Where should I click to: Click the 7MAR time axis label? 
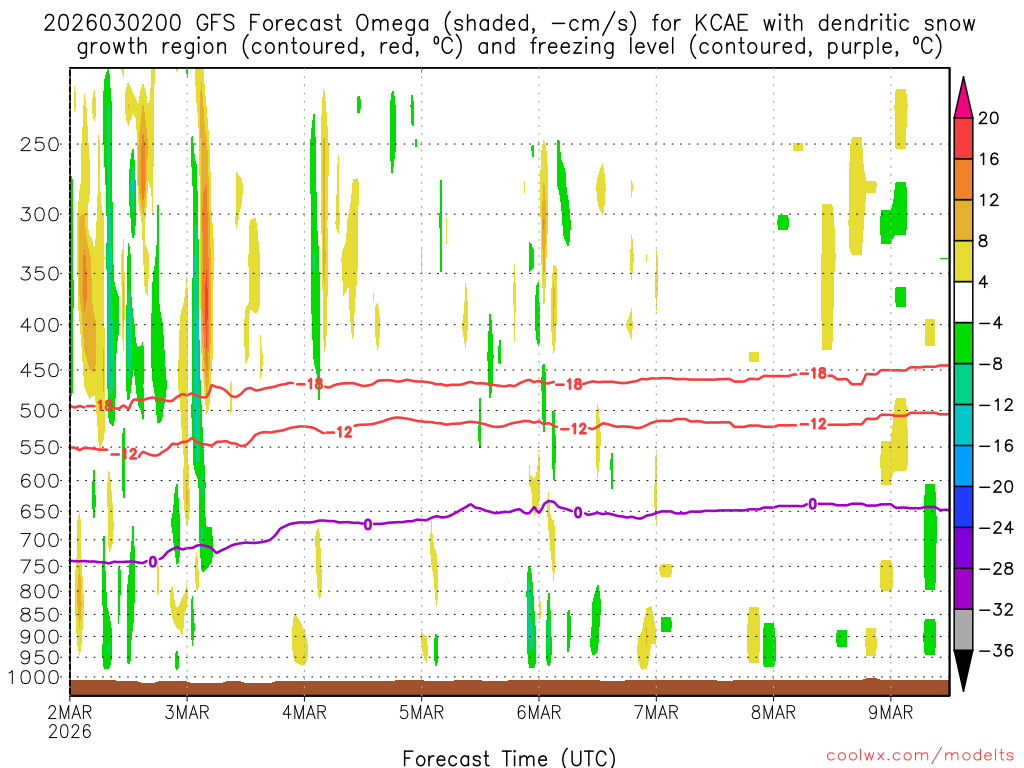coord(656,712)
